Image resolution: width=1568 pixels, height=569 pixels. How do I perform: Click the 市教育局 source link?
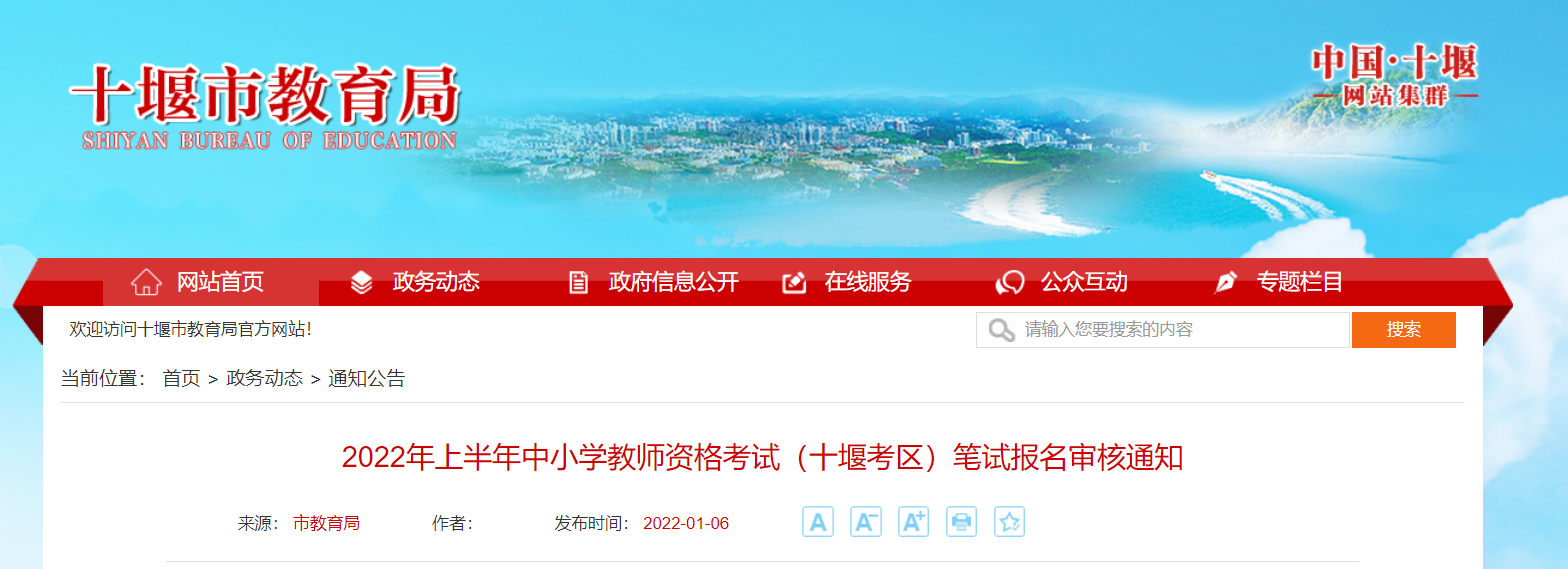point(326,523)
